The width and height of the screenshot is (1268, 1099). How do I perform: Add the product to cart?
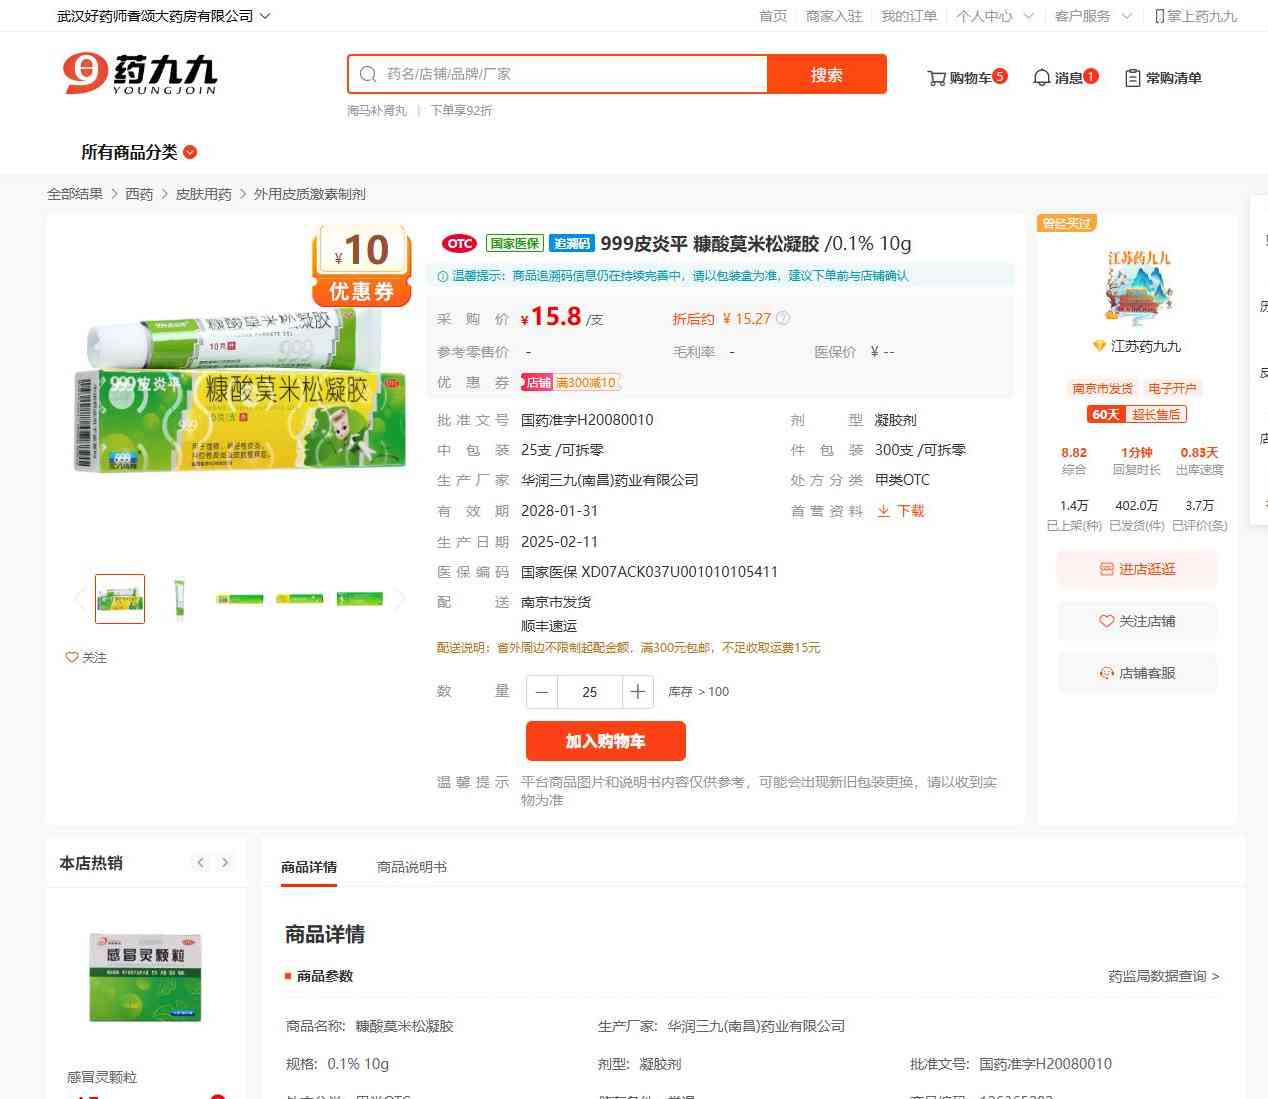[605, 741]
